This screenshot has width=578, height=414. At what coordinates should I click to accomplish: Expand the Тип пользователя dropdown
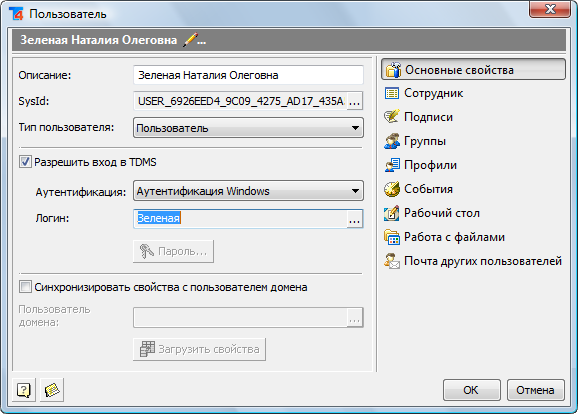click(x=248, y=128)
